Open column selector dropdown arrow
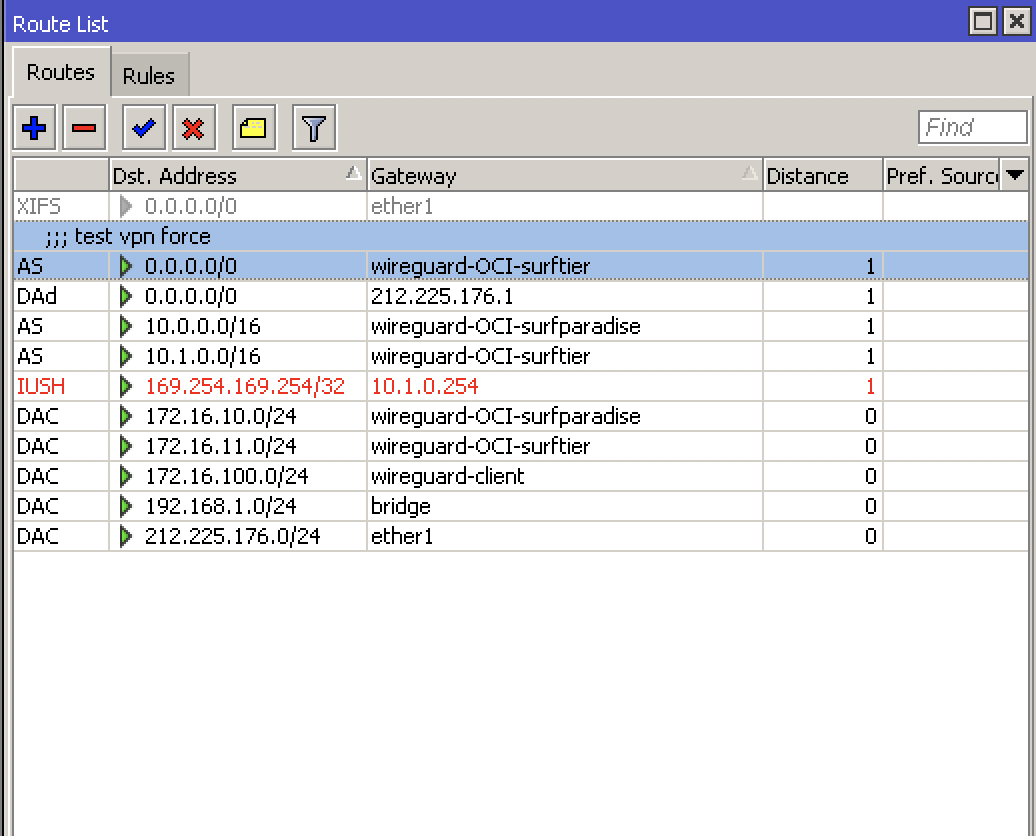Screen dimensions: 1036x836 coord(1014,175)
